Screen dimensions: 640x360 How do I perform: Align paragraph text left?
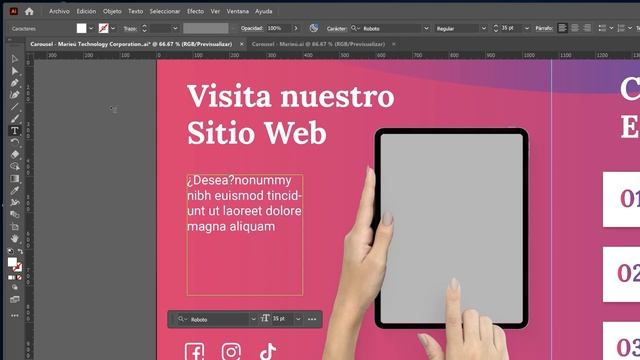[562, 28]
